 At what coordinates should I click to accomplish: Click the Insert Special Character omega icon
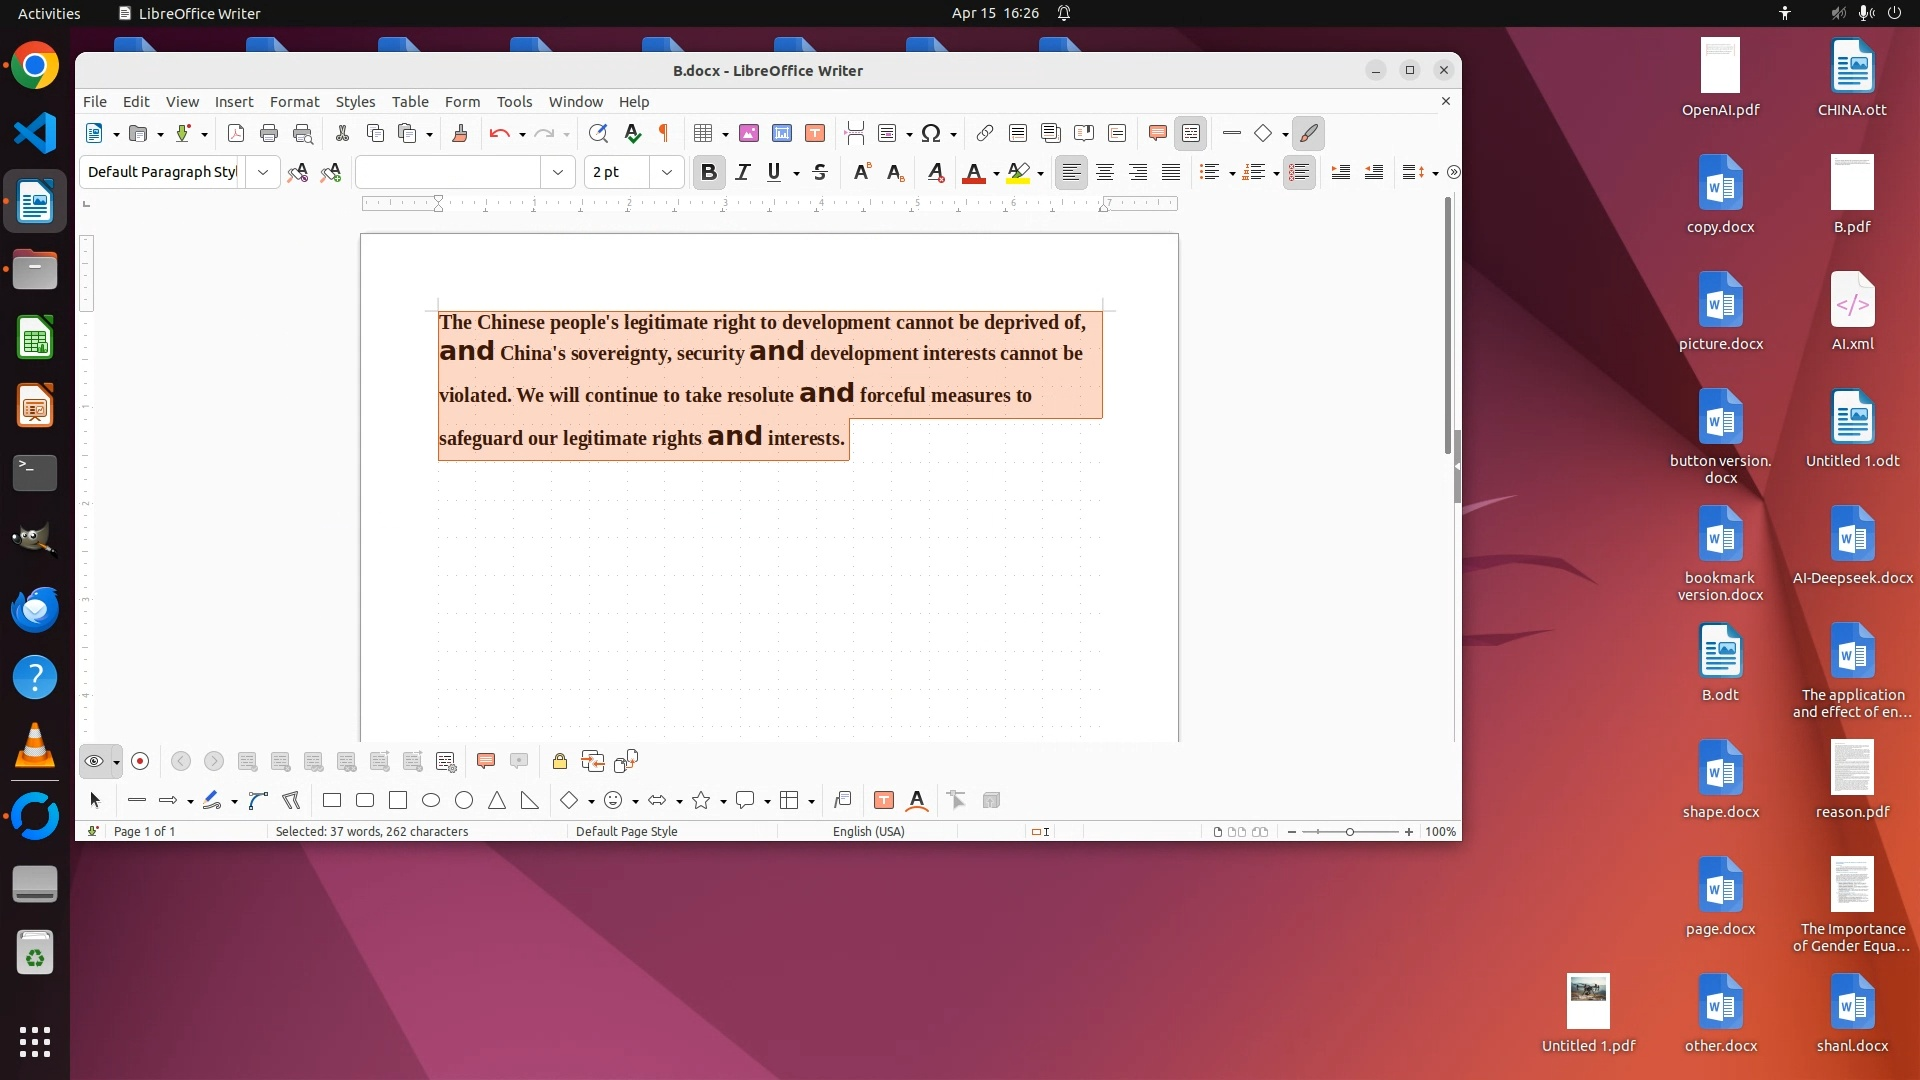[931, 133]
